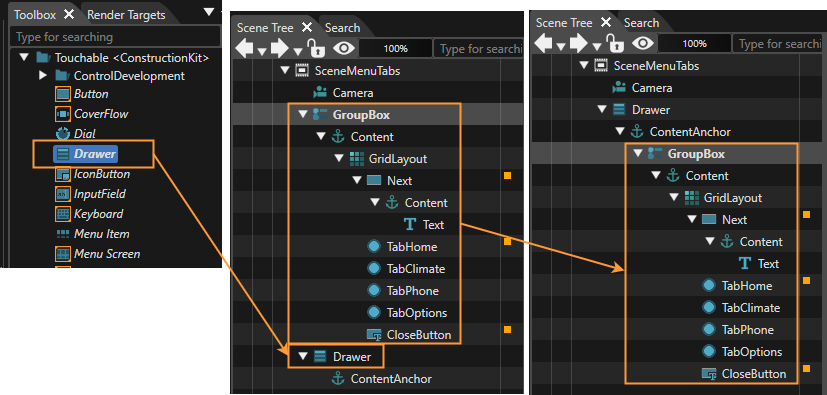This screenshot has width=827, height=395.
Task: Toggle the lock icon in middle Scene Tree toolbar
Action: pos(316,48)
